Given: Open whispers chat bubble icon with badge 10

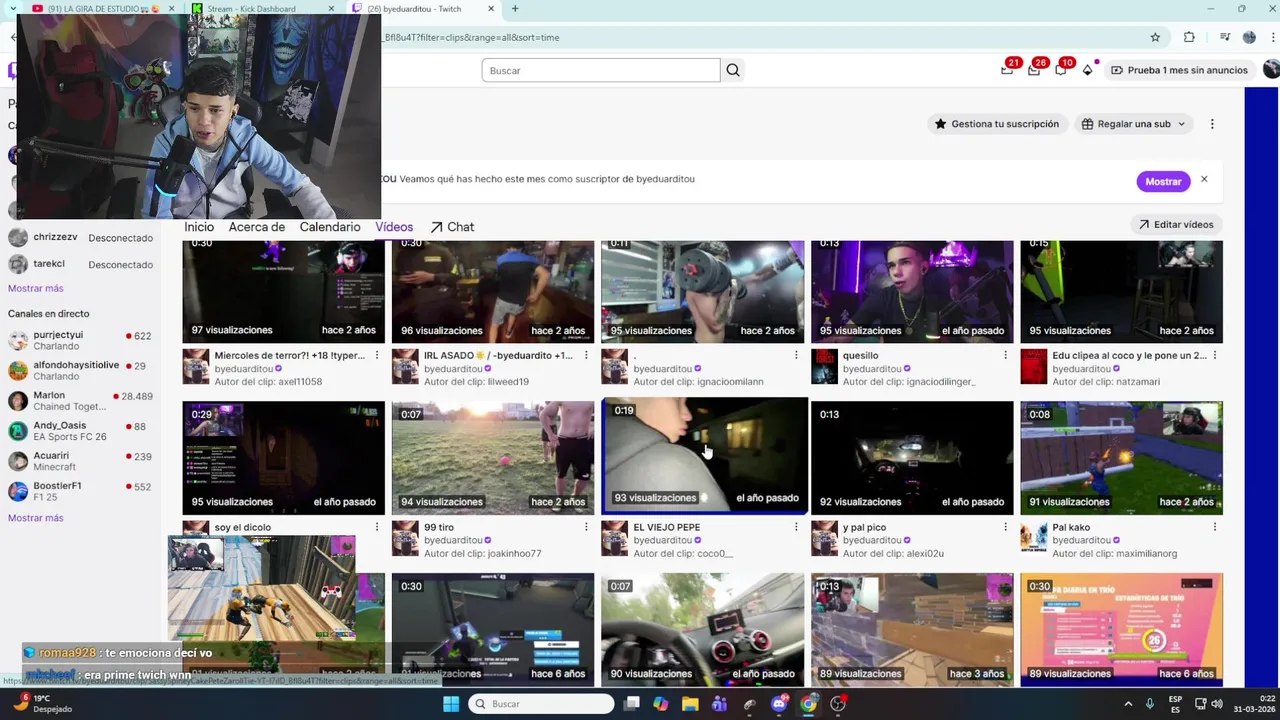Looking at the screenshot, I should (1060, 70).
